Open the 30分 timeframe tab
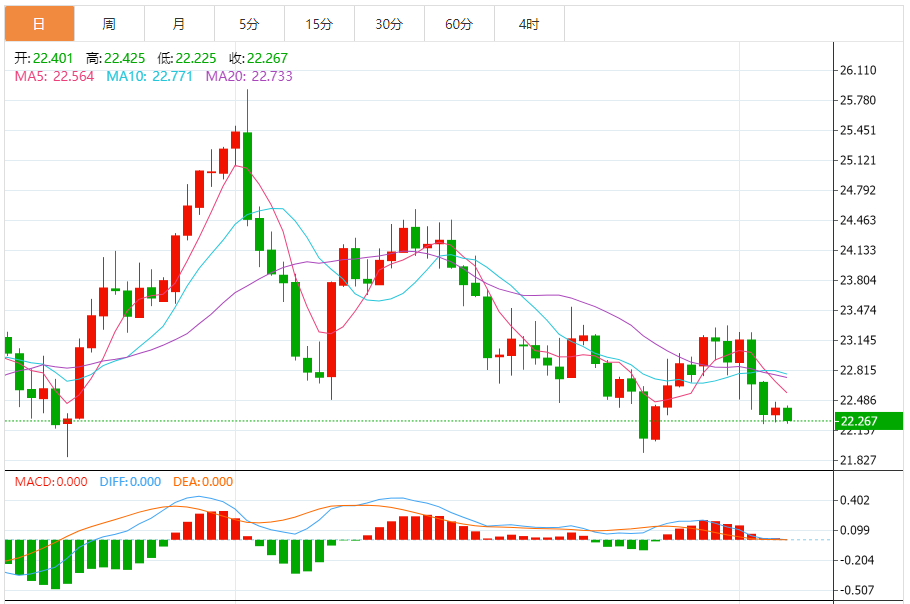Viewport: 910px width, 604px height. [x=389, y=24]
